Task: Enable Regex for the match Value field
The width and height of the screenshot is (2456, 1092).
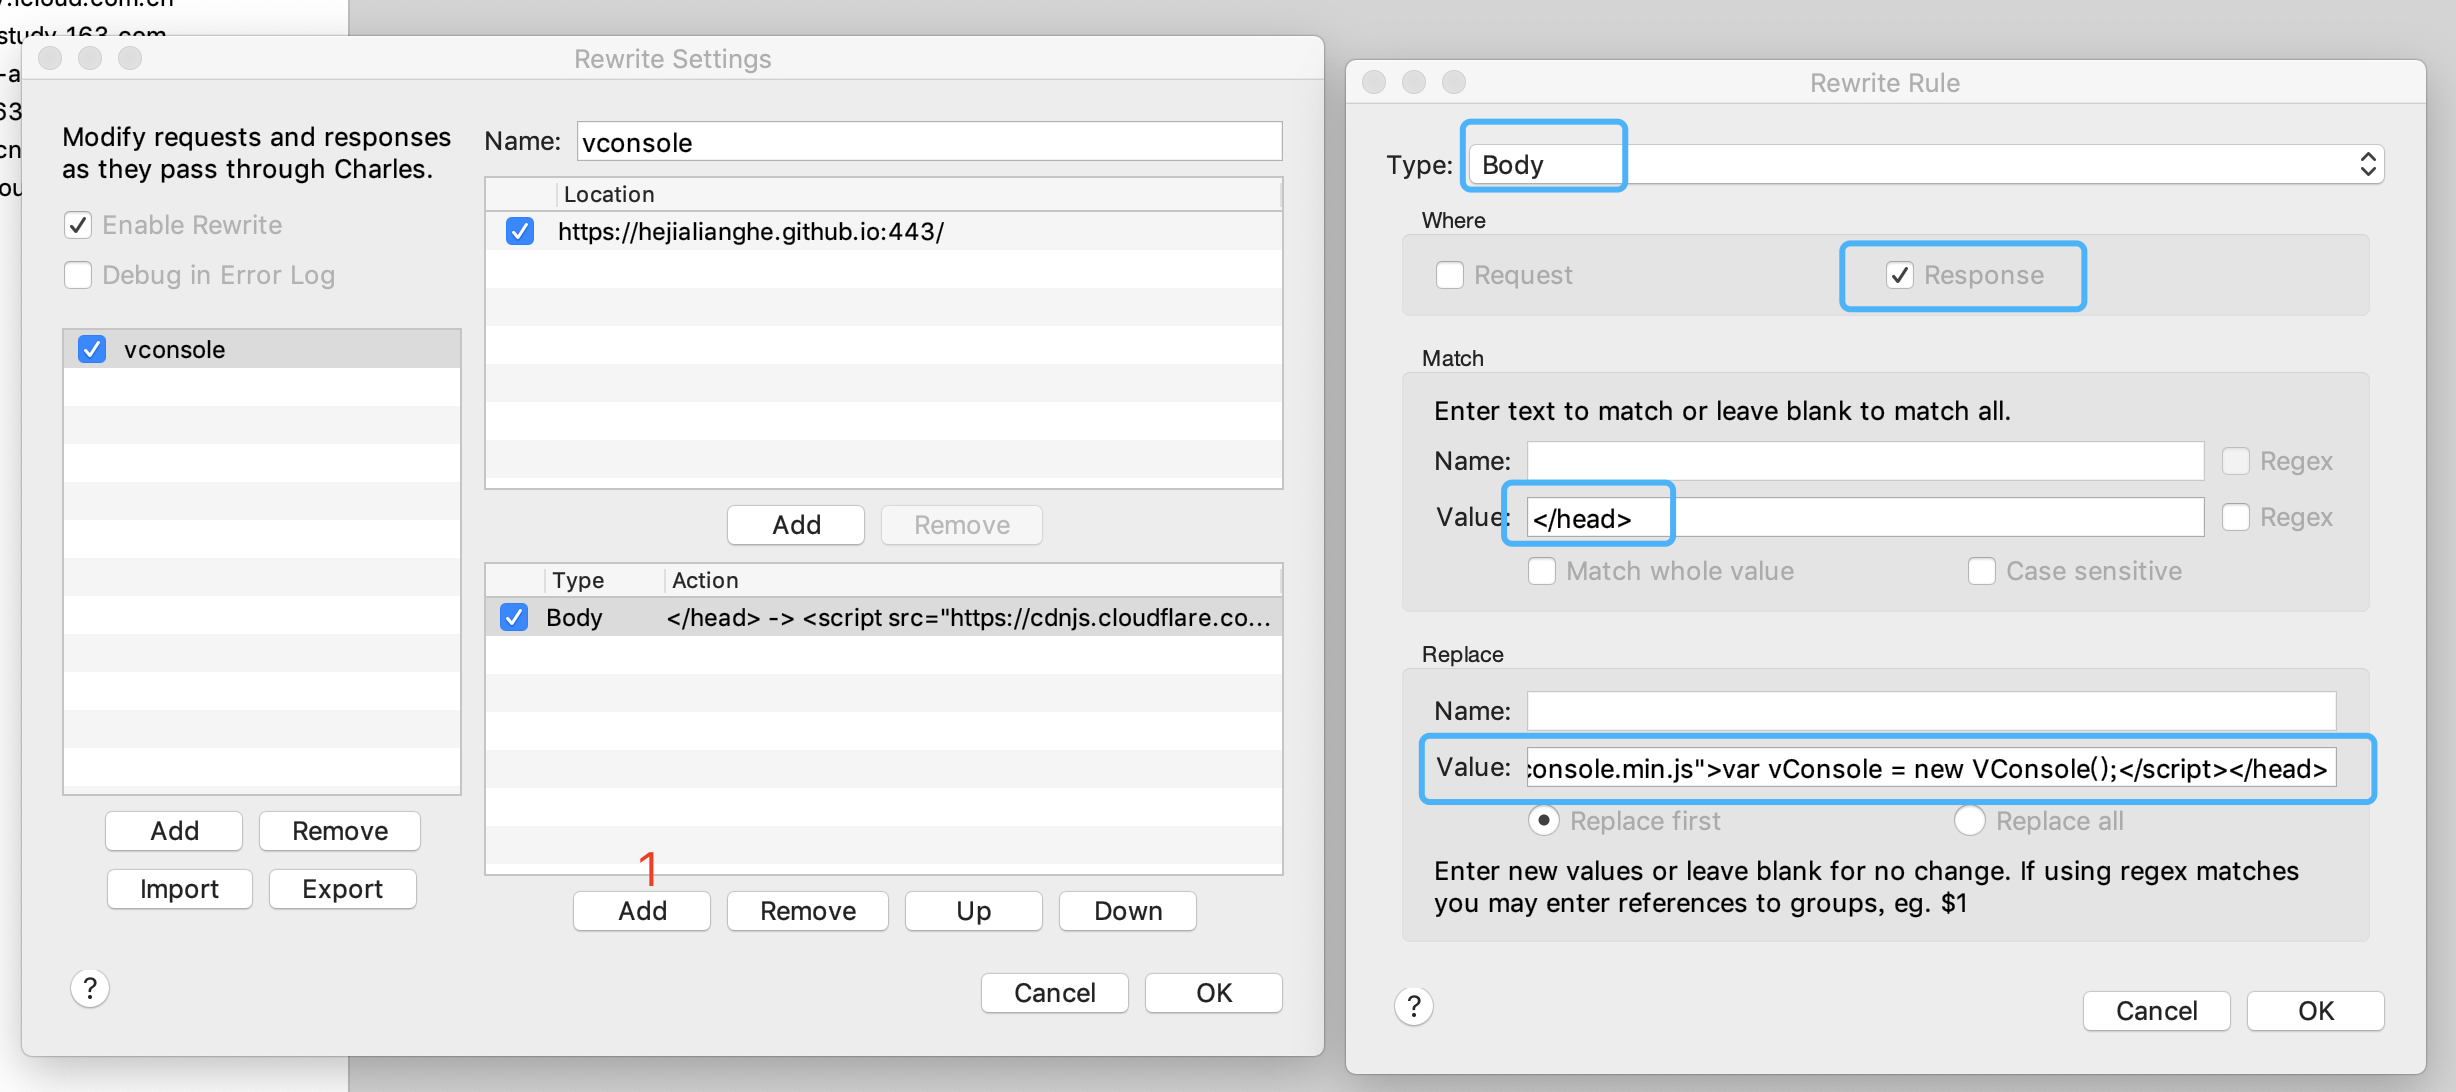Action: [2235, 517]
